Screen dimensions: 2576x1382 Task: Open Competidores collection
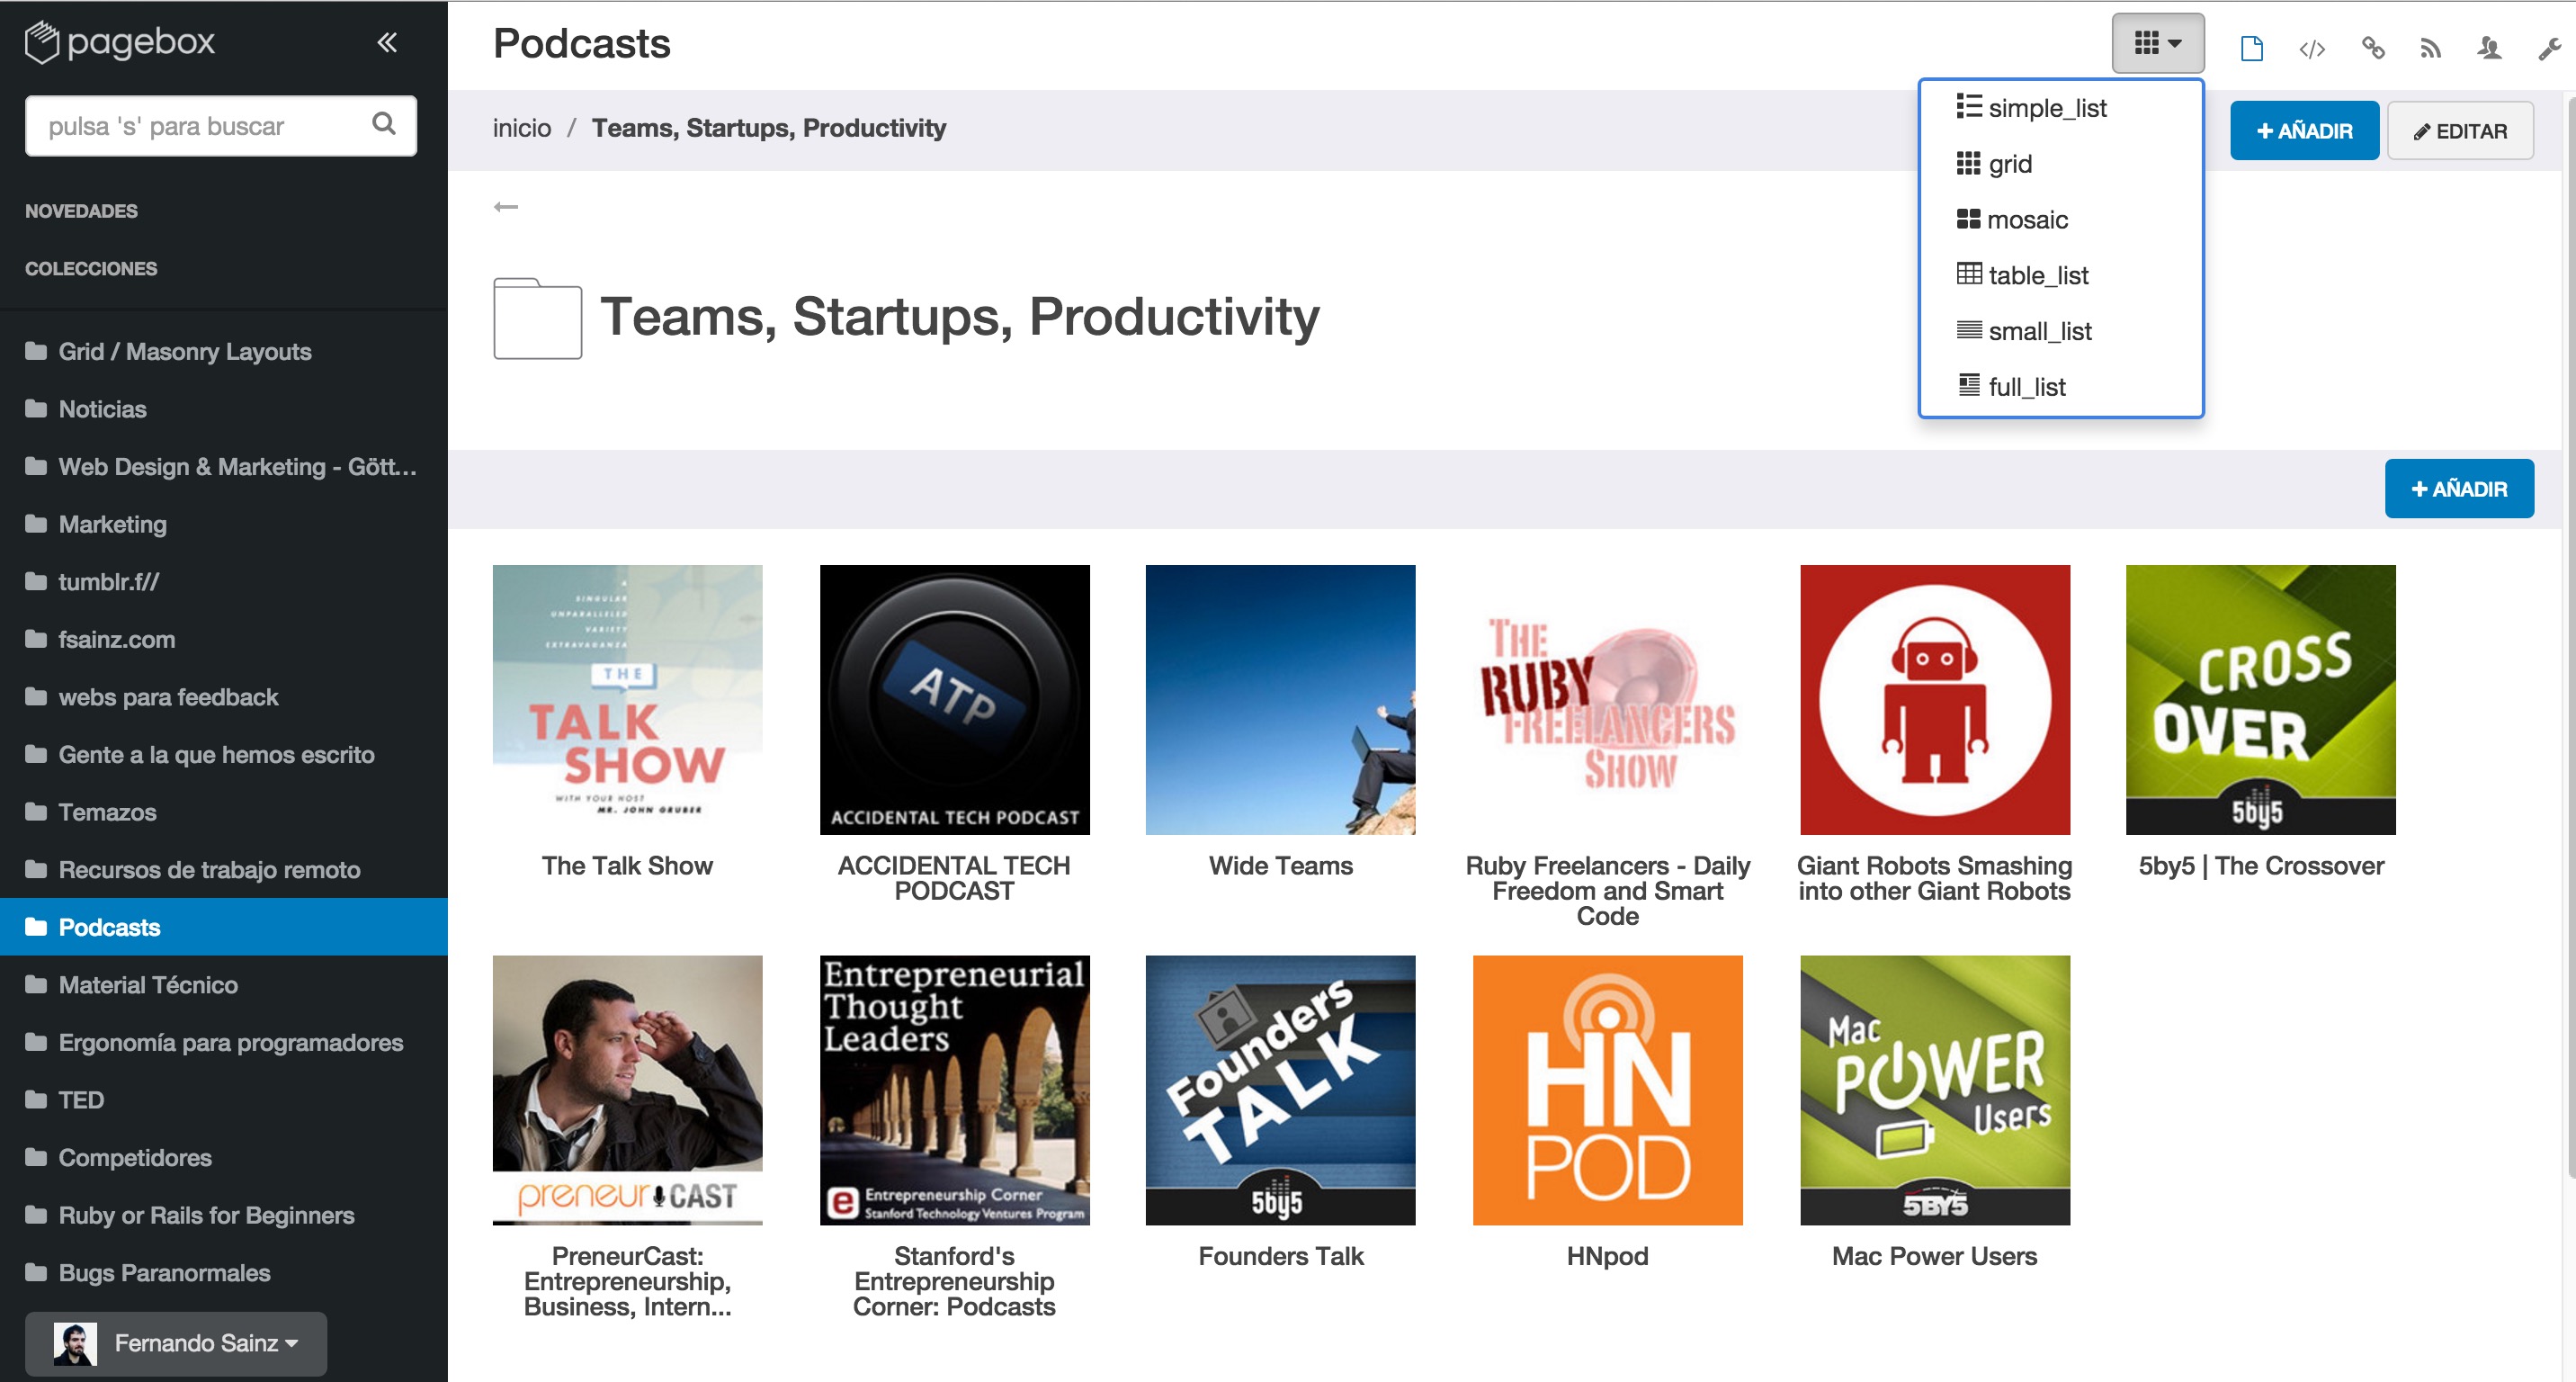click(x=224, y=1158)
